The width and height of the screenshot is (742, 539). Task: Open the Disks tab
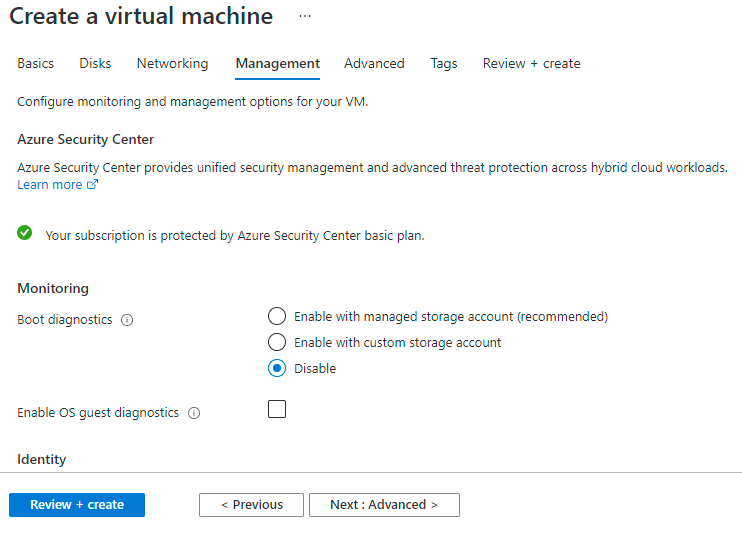click(x=95, y=63)
